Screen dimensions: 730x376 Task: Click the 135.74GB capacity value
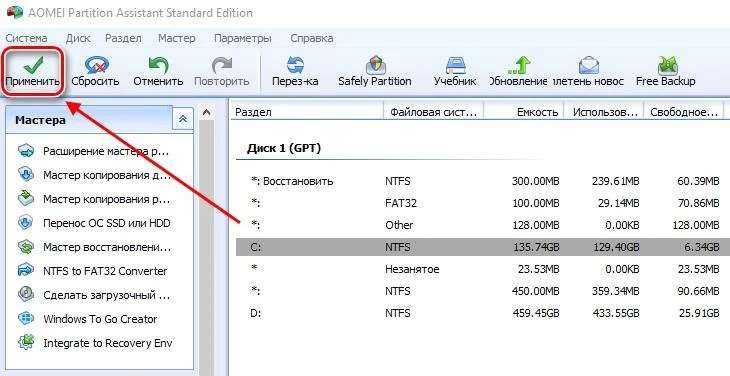pos(536,247)
